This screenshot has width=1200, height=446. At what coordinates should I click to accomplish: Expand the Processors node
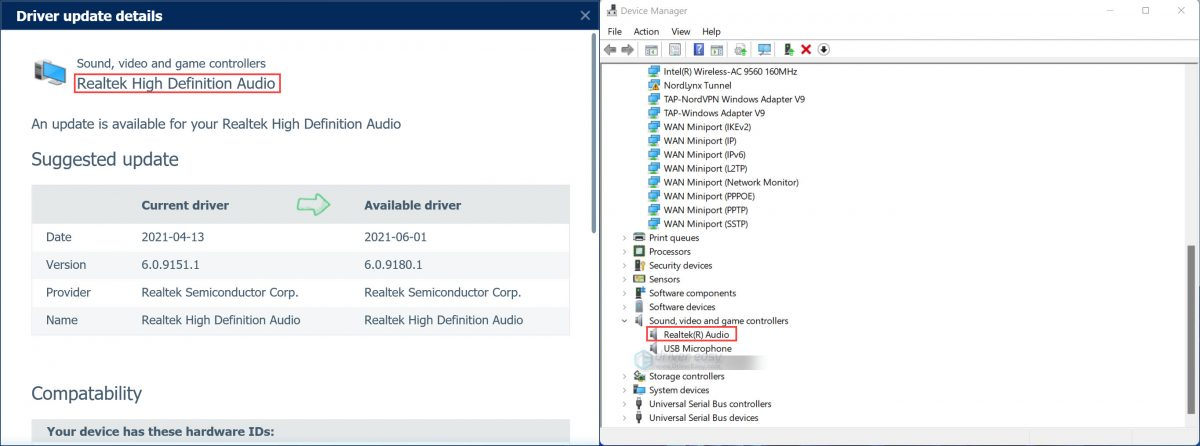click(x=625, y=252)
